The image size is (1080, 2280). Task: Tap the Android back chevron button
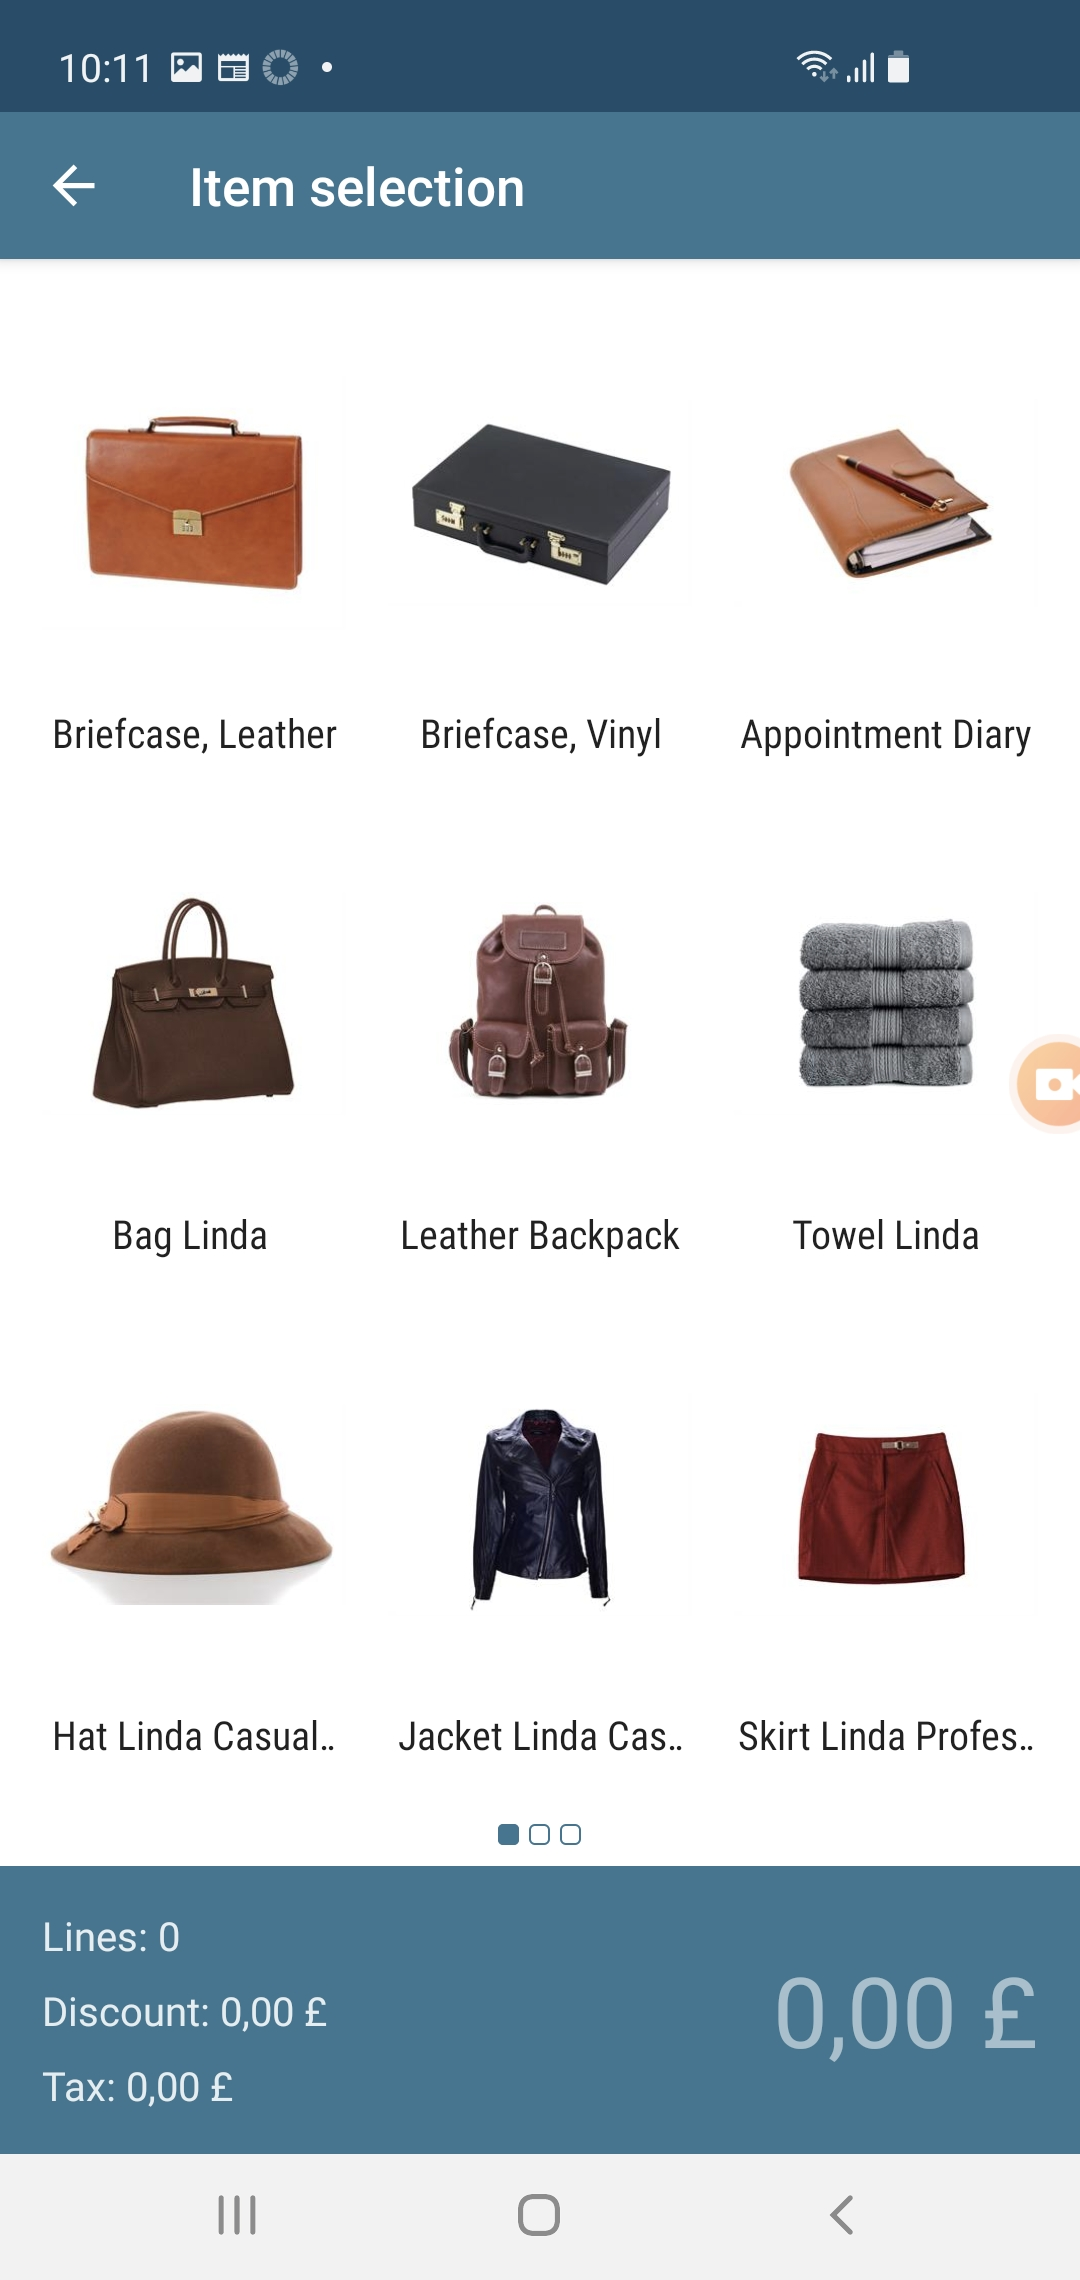point(842,2215)
